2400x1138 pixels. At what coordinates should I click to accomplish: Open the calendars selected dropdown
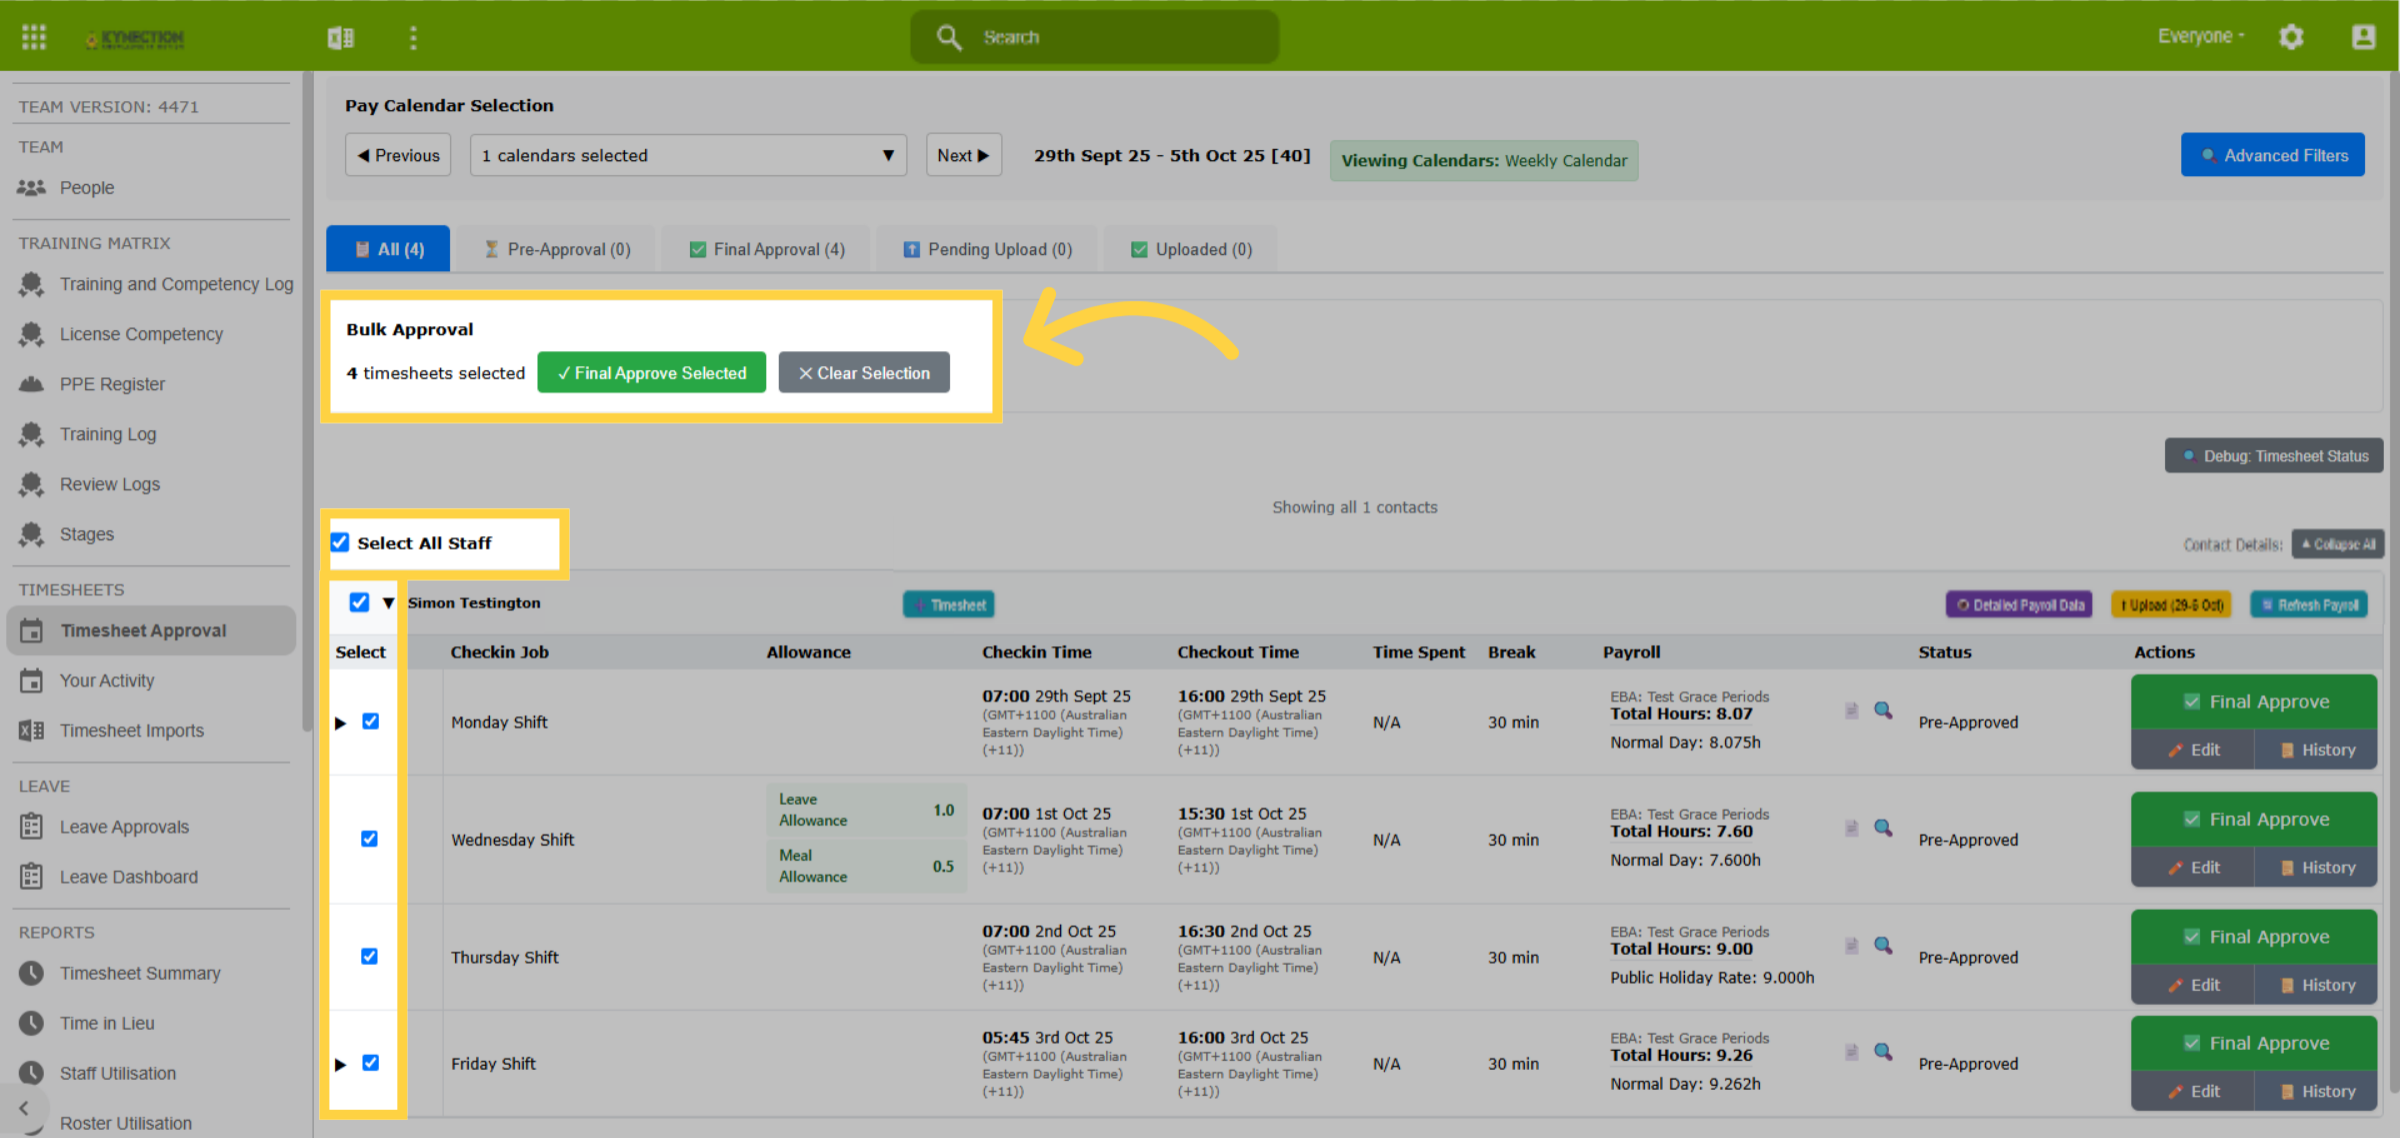[688, 155]
